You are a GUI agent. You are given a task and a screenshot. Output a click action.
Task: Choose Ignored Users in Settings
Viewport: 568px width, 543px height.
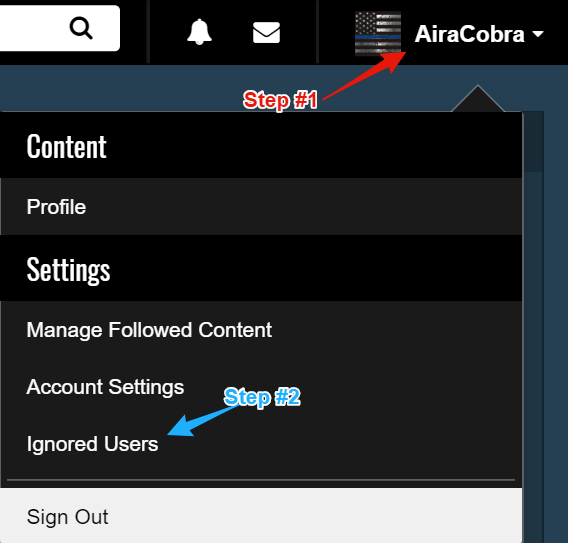pyautogui.click(x=92, y=444)
